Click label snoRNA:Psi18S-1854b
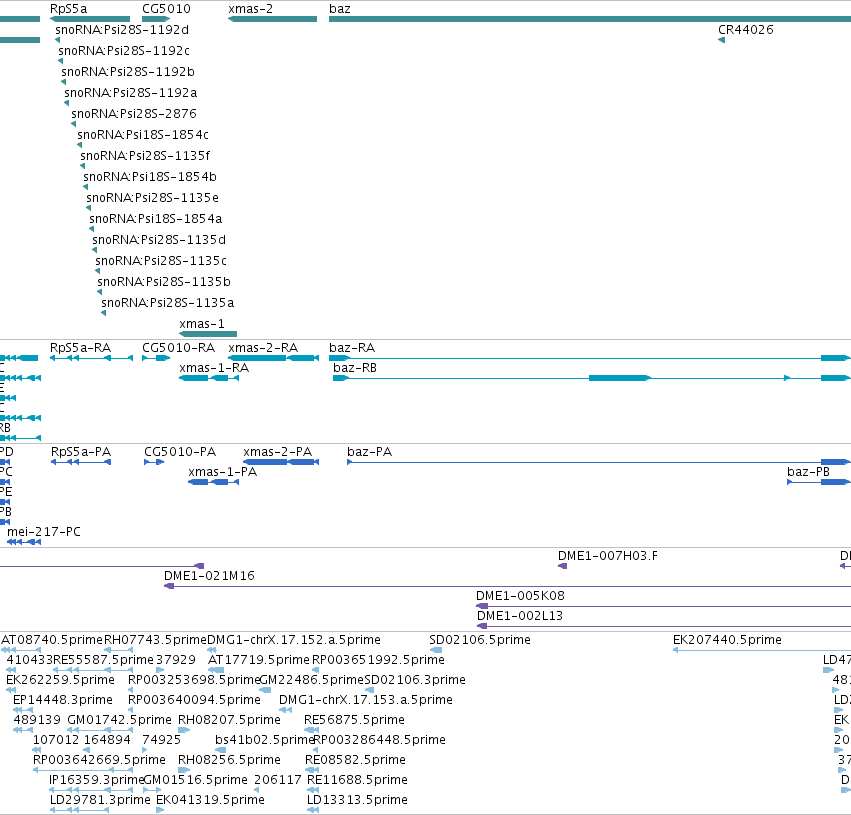 (150, 177)
